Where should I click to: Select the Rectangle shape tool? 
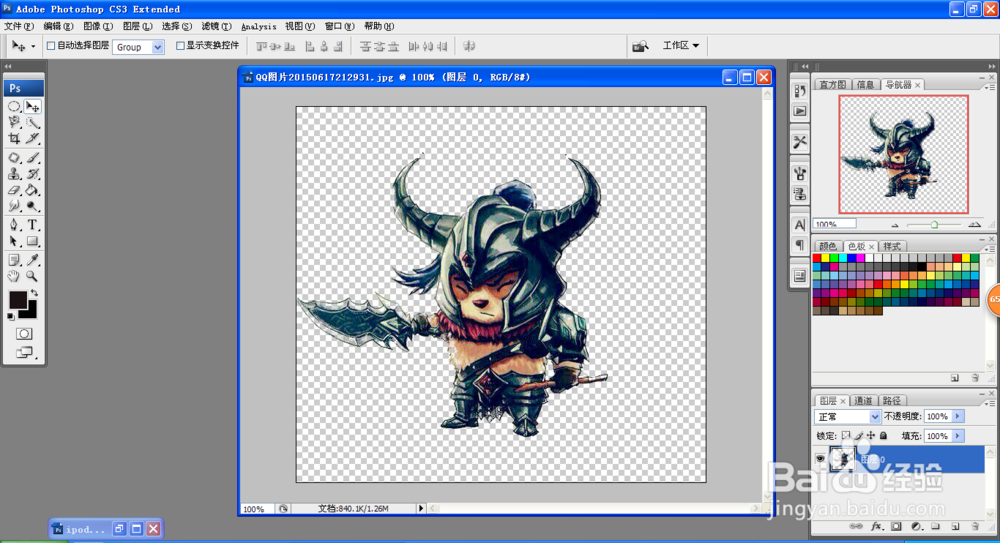(33, 241)
